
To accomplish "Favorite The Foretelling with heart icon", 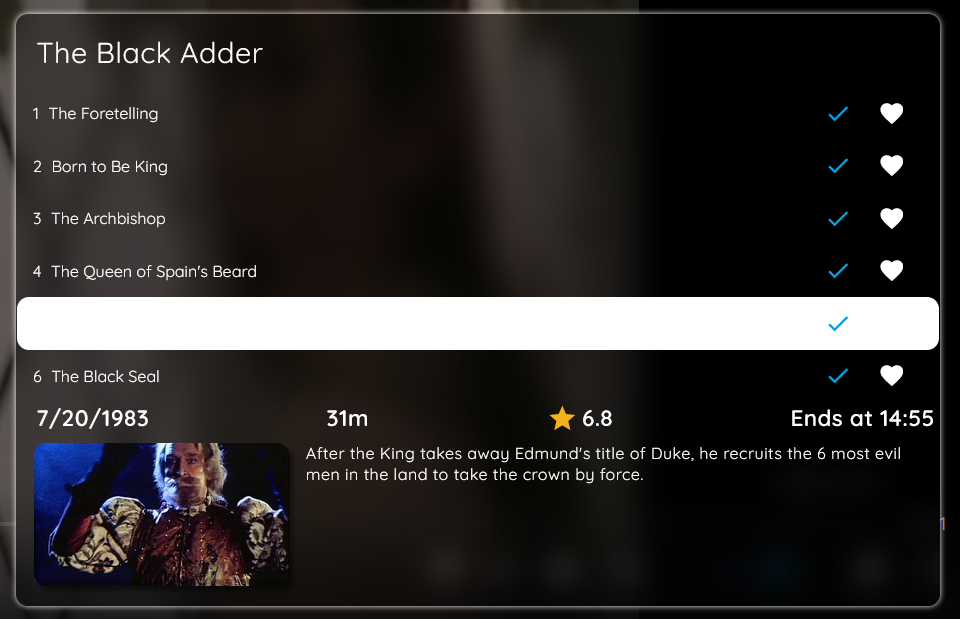I will (x=891, y=113).
